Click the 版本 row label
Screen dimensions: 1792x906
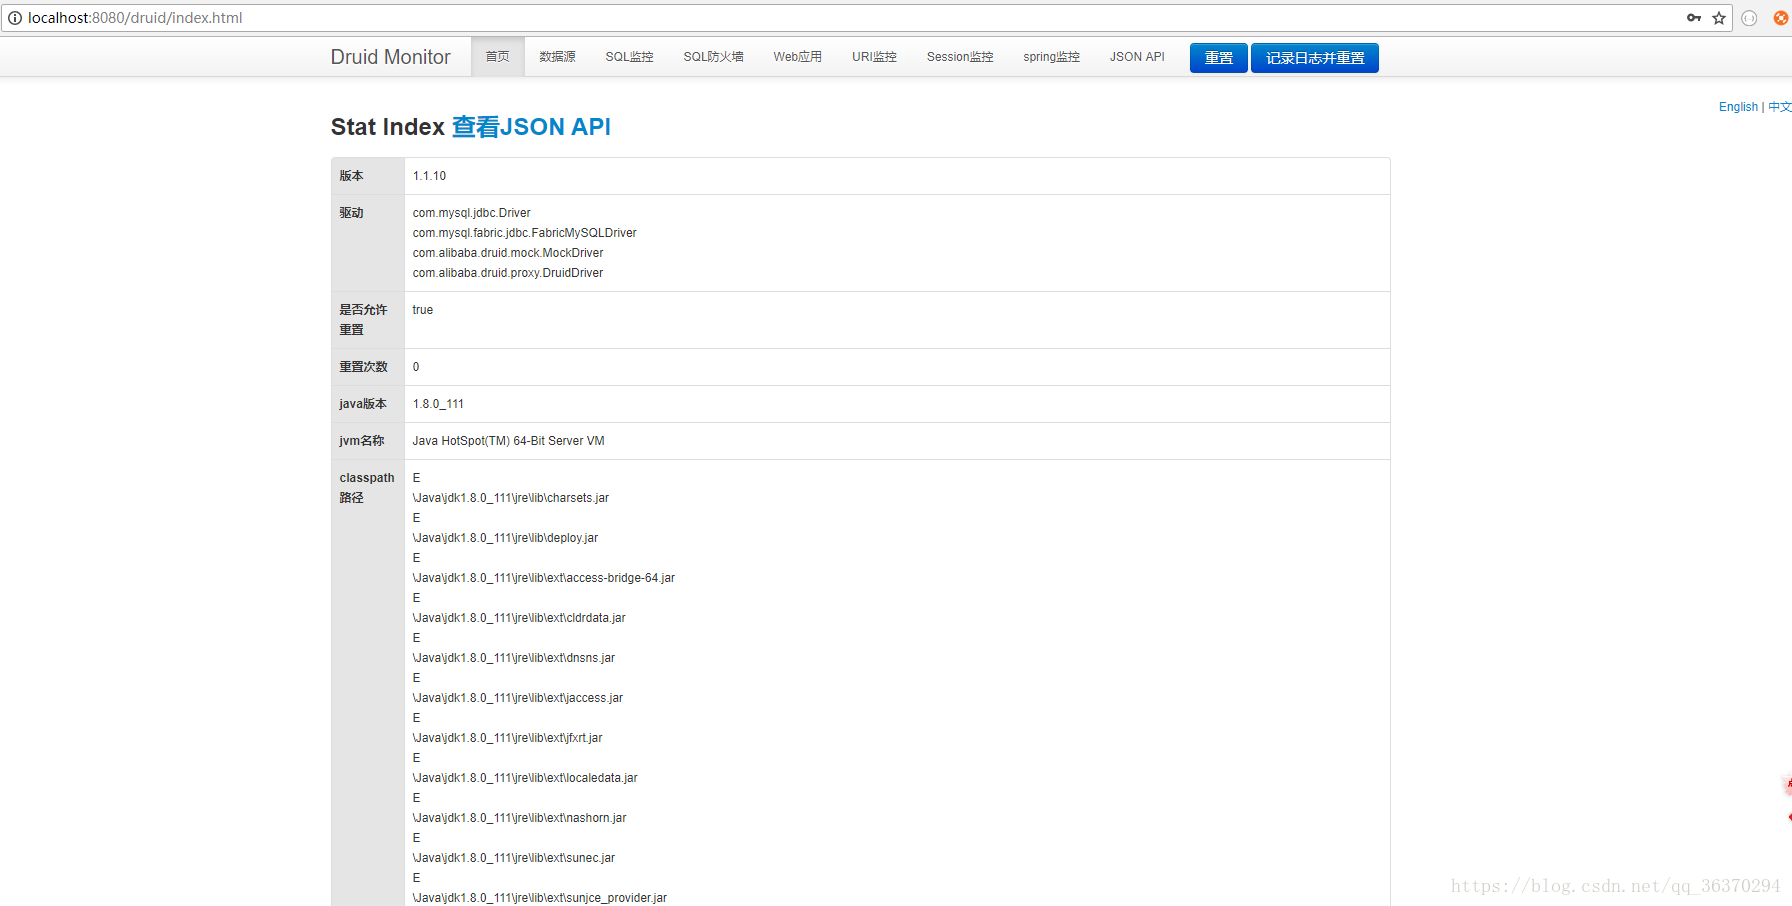coord(351,176)
